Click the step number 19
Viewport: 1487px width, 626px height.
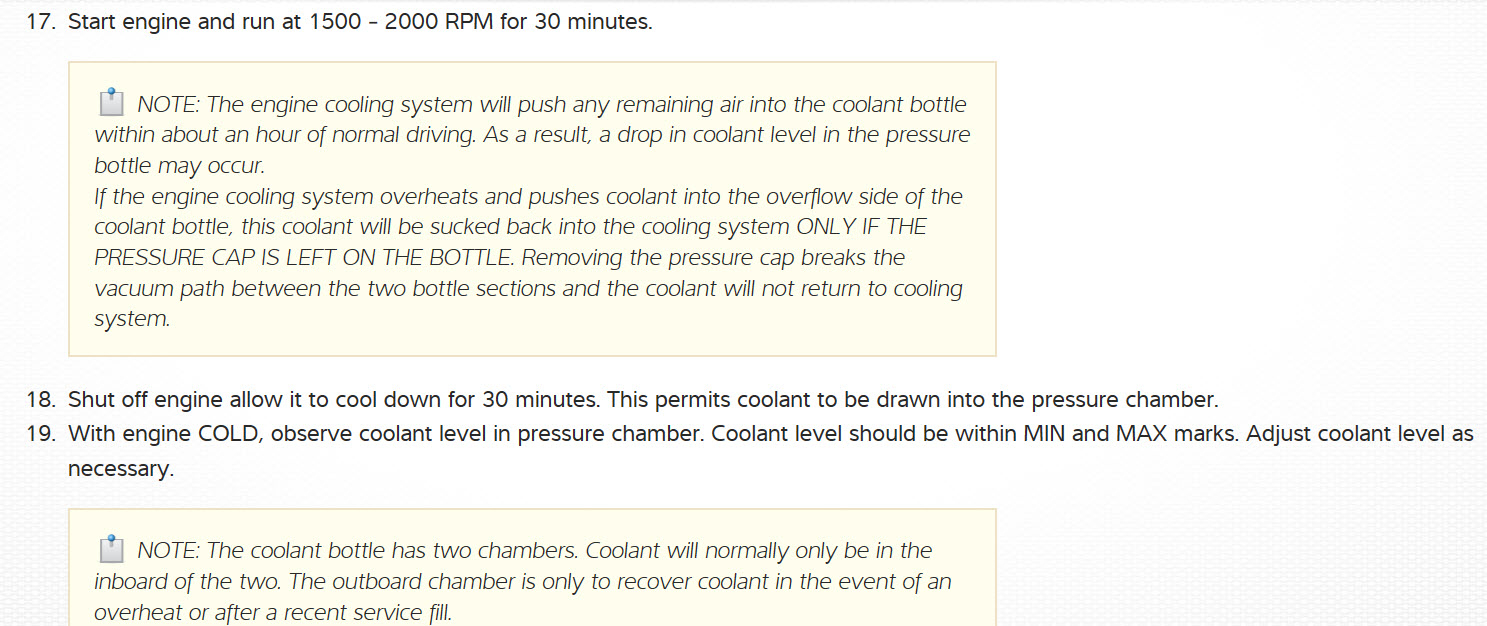pyautogui.click(x=39, y=434)
